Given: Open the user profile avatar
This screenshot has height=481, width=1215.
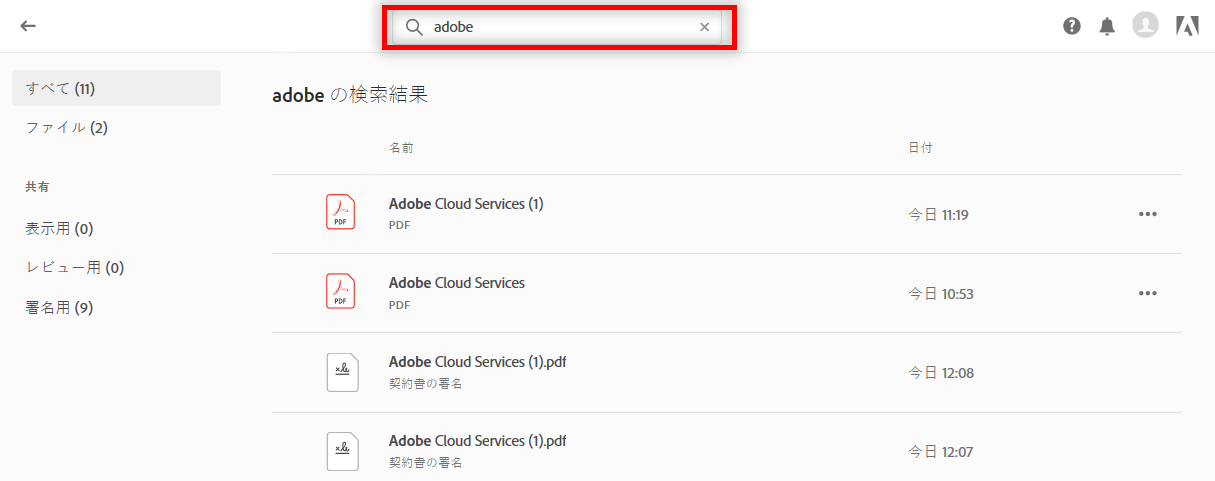Looking at the screenshot, I should point(1145,26).
